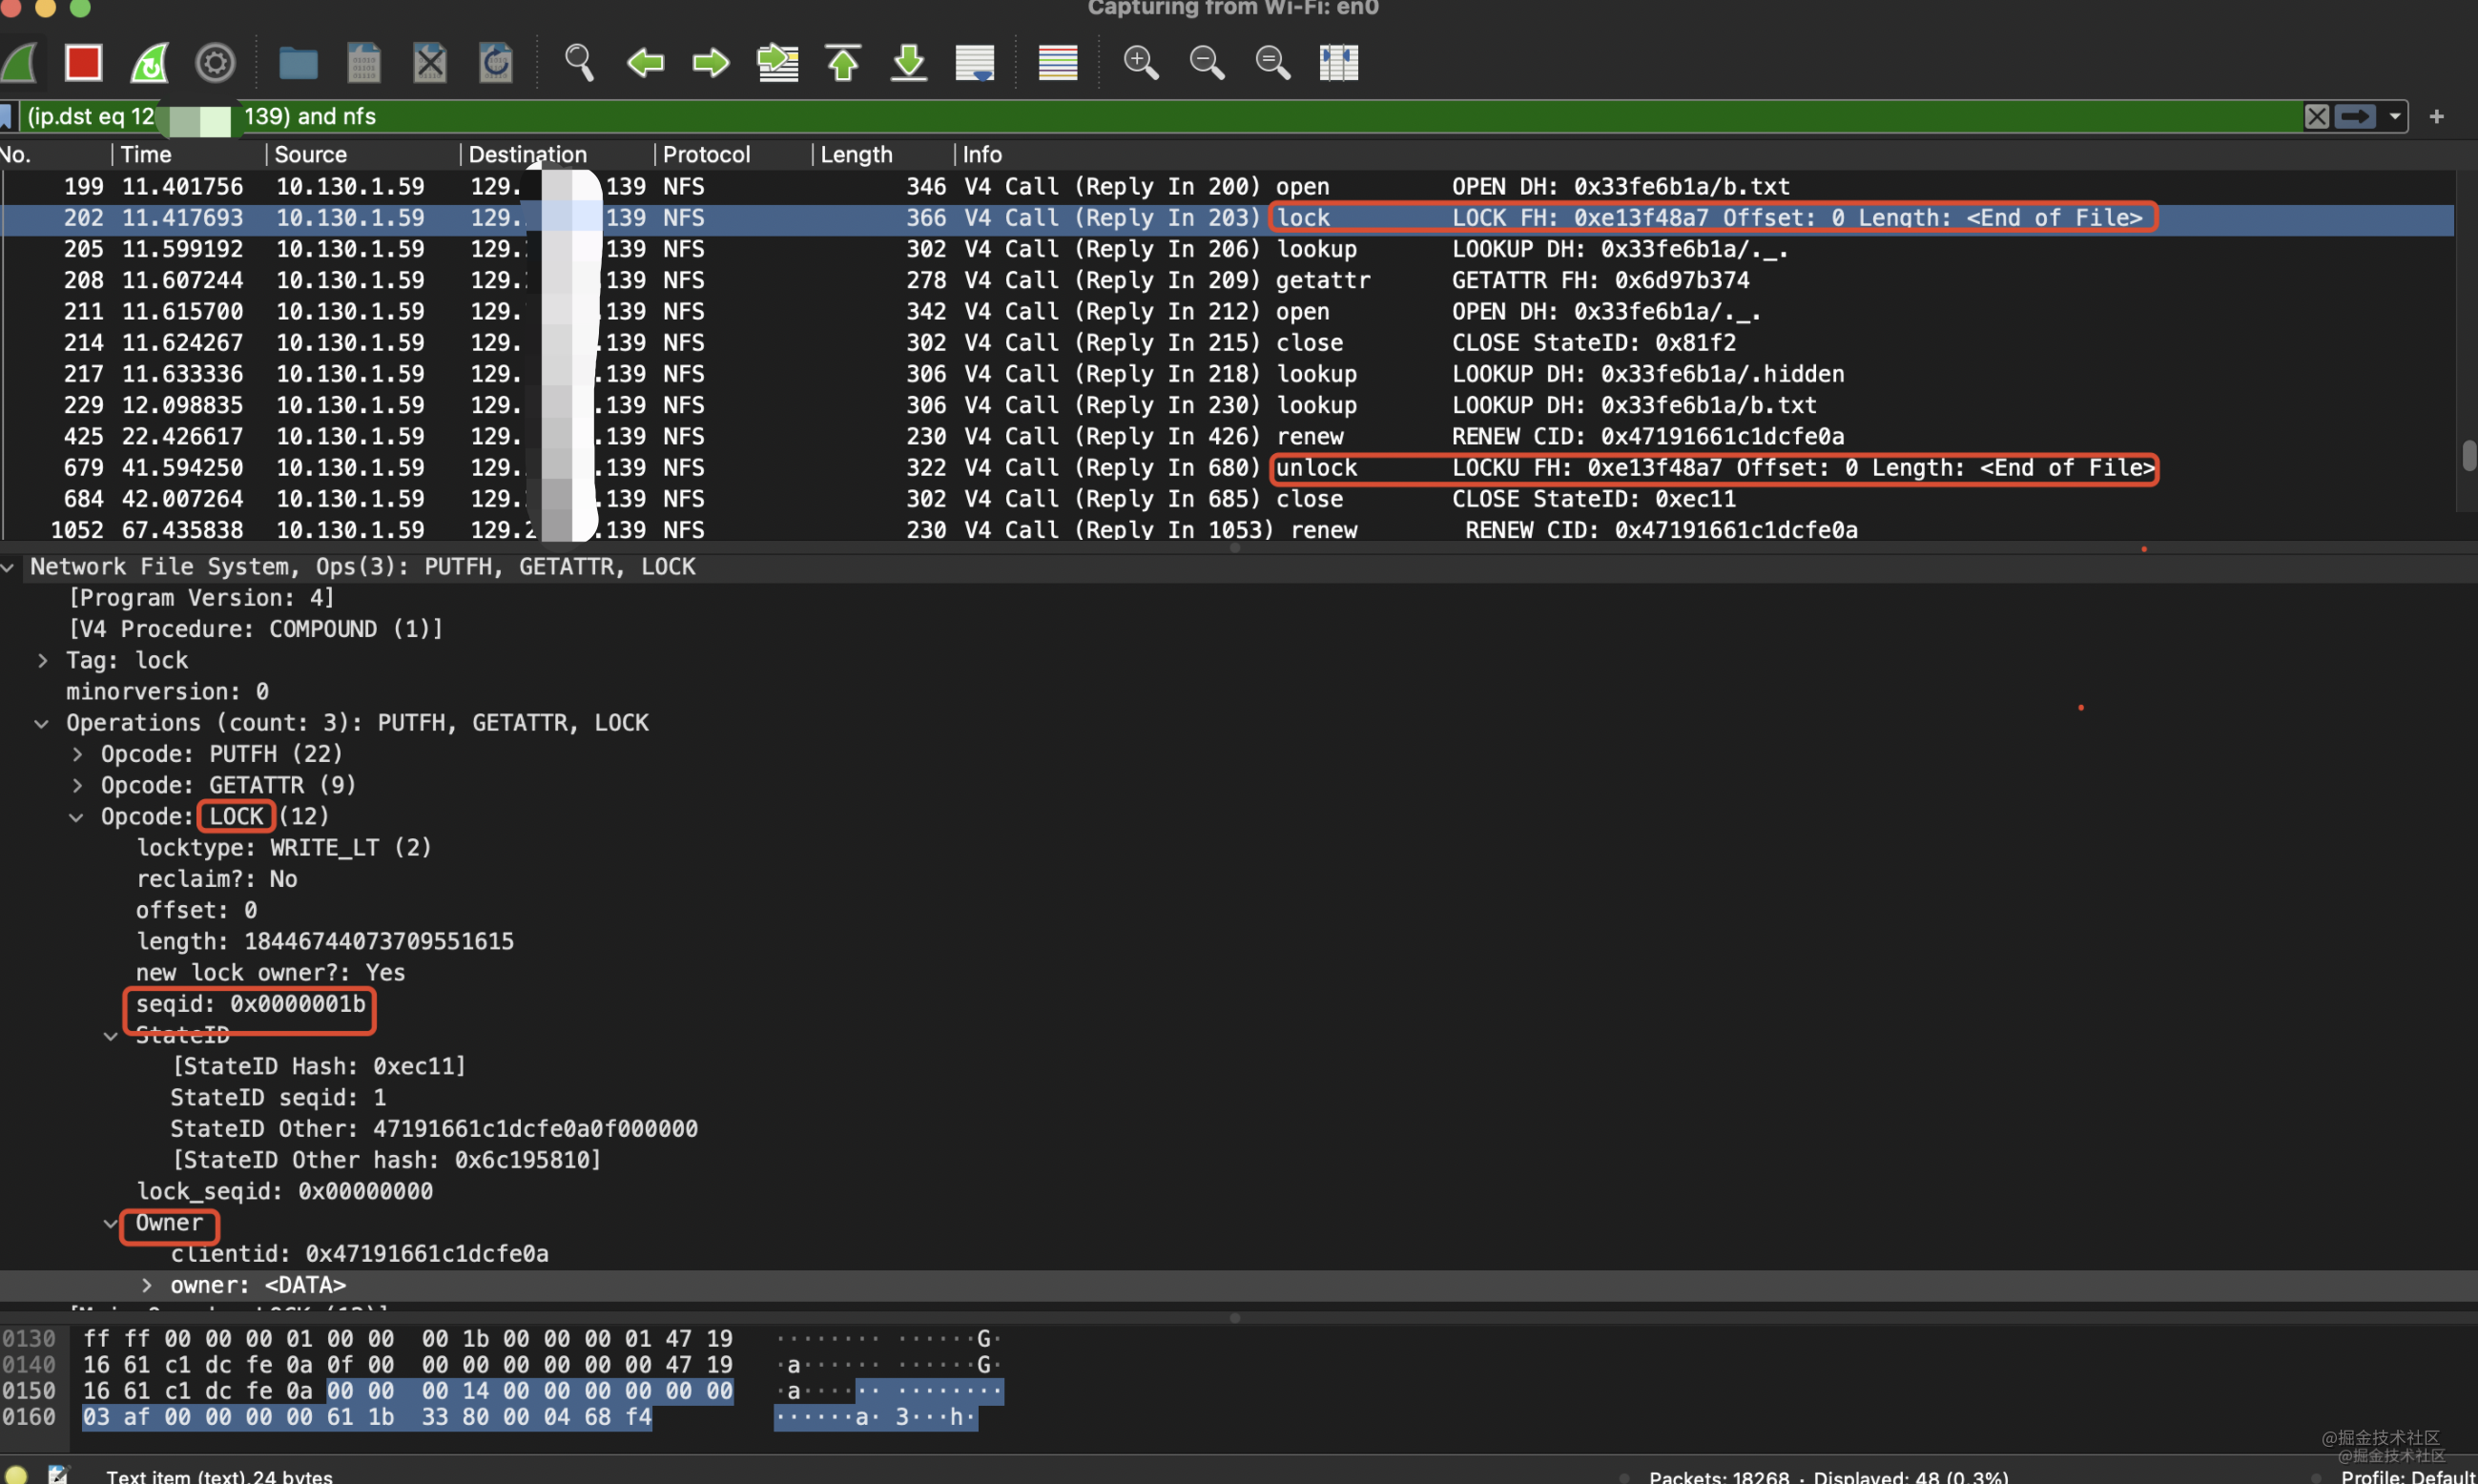Image resolution: width=2478 pixels, height=1484 pixels.
Task: Sort by the Time column header
Action: [x=188, y=154]
